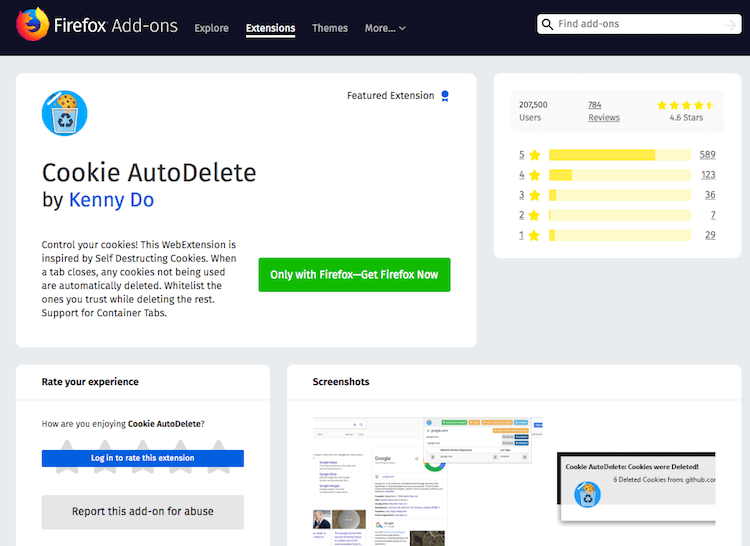750x546 pixels.
Task: Click the 4.6 Stars rating display
Action: 686,111
